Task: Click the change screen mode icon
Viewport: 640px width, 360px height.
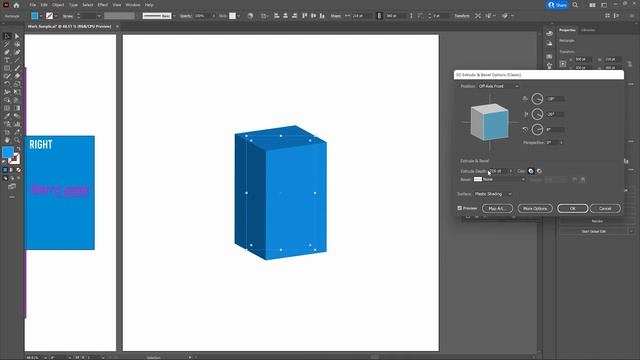Action: coord(12,187)
